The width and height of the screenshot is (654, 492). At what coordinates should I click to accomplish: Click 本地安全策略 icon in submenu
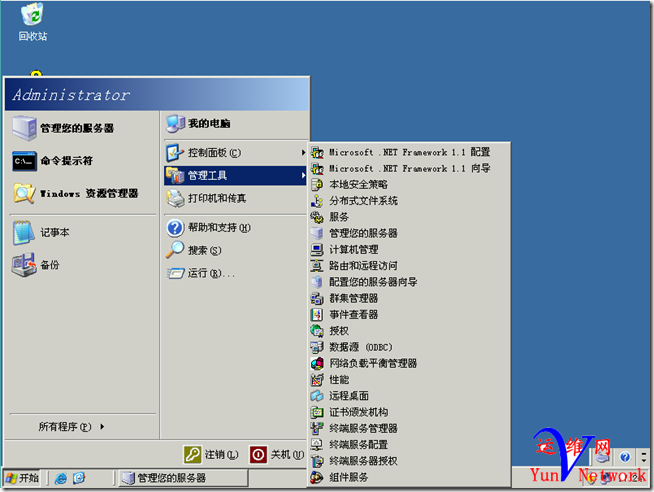[317, 184]
